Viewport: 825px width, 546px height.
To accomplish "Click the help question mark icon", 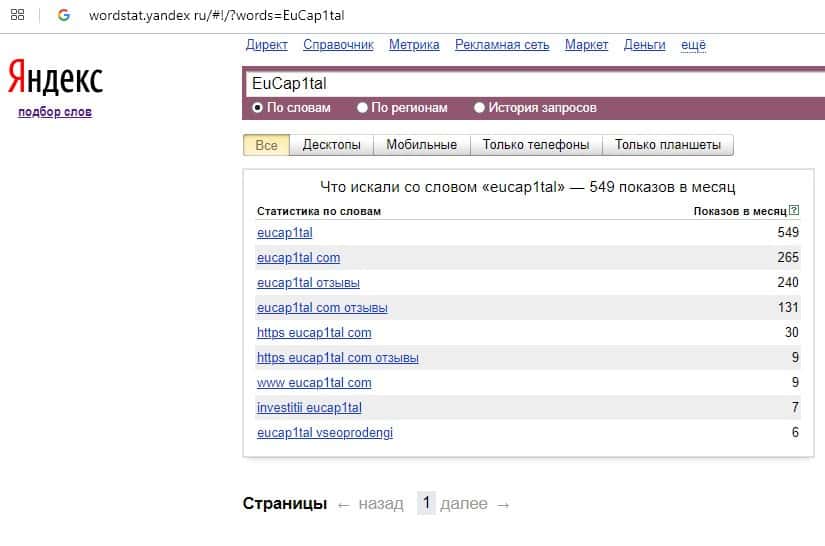I will coord(794,211).
